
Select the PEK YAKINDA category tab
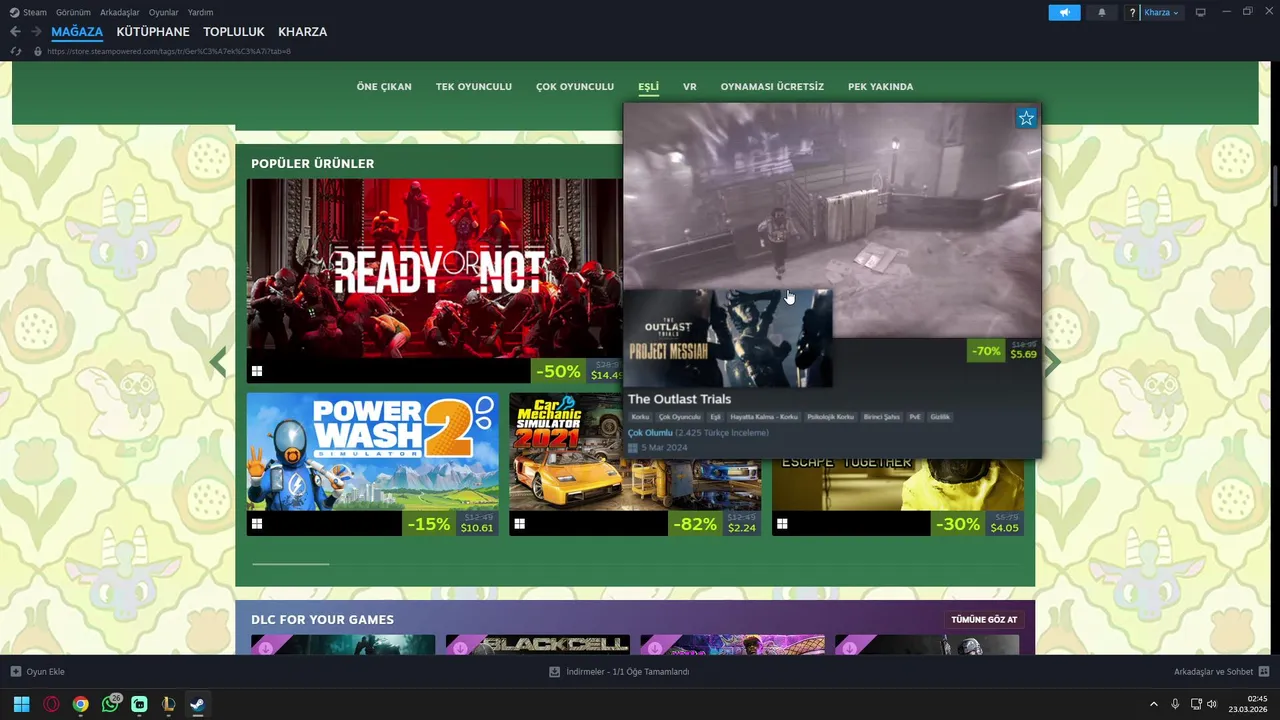[881, 87]
